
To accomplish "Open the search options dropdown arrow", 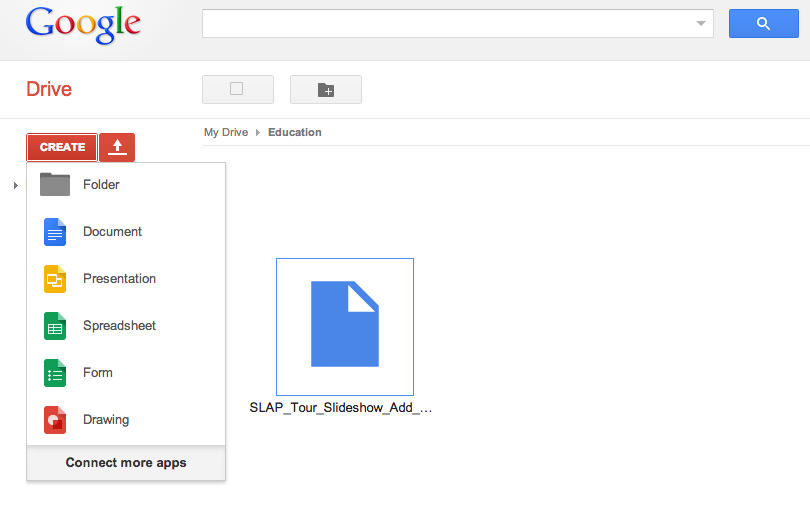I will tap(701, 23).
